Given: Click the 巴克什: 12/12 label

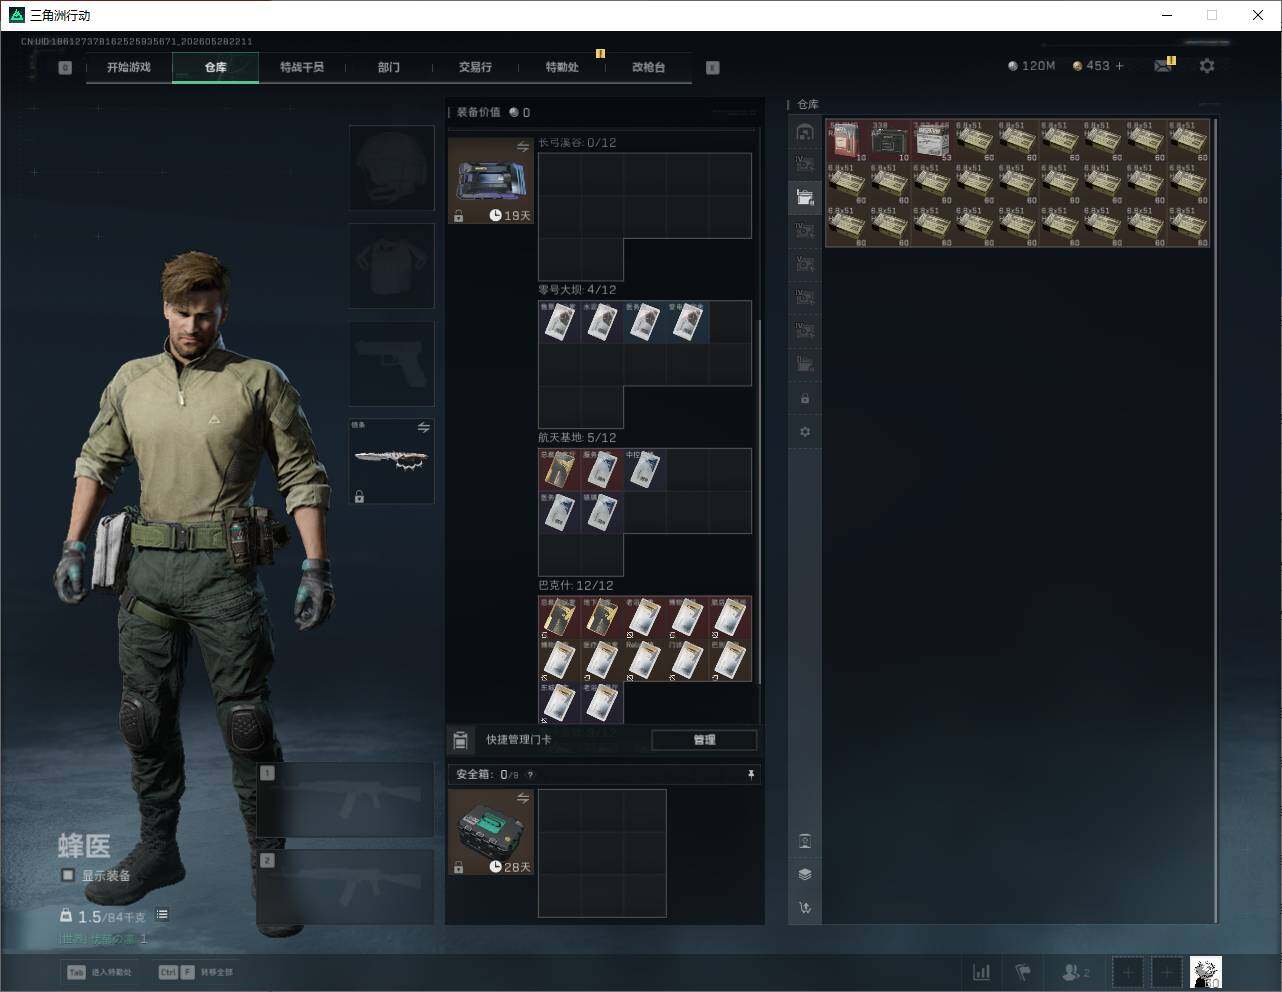Looking at the screenshot, I should [576, 586].
